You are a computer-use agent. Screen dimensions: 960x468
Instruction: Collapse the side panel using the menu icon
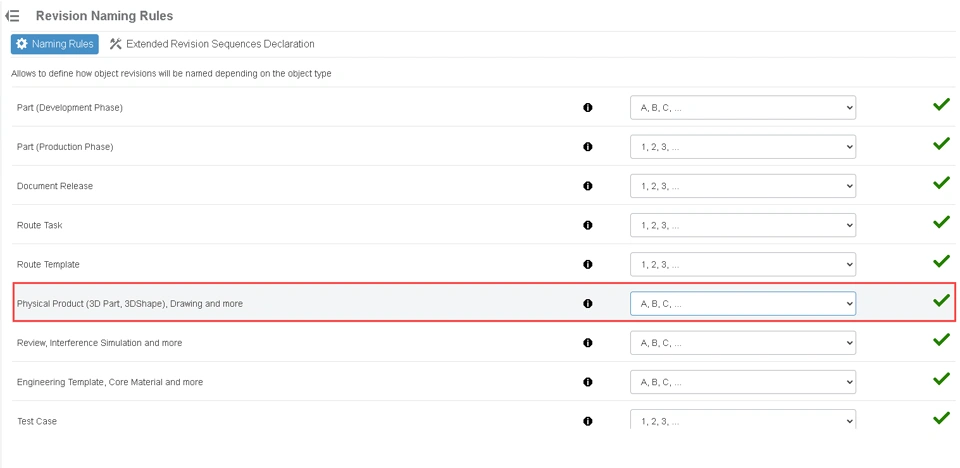[x=13, y=16]
